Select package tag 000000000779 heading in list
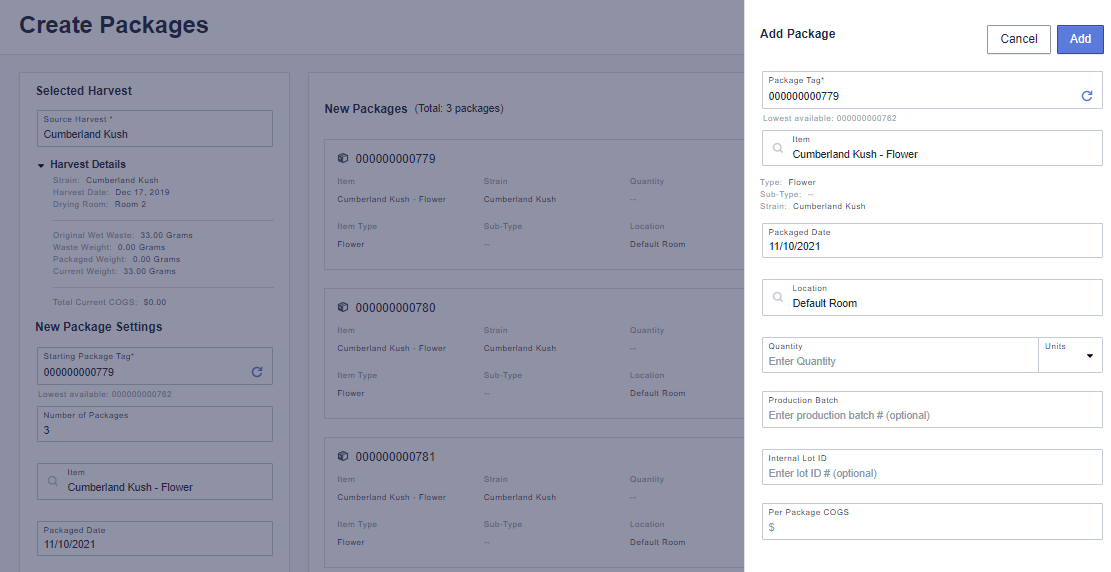1111x572 pixels. tap(395, 159)
